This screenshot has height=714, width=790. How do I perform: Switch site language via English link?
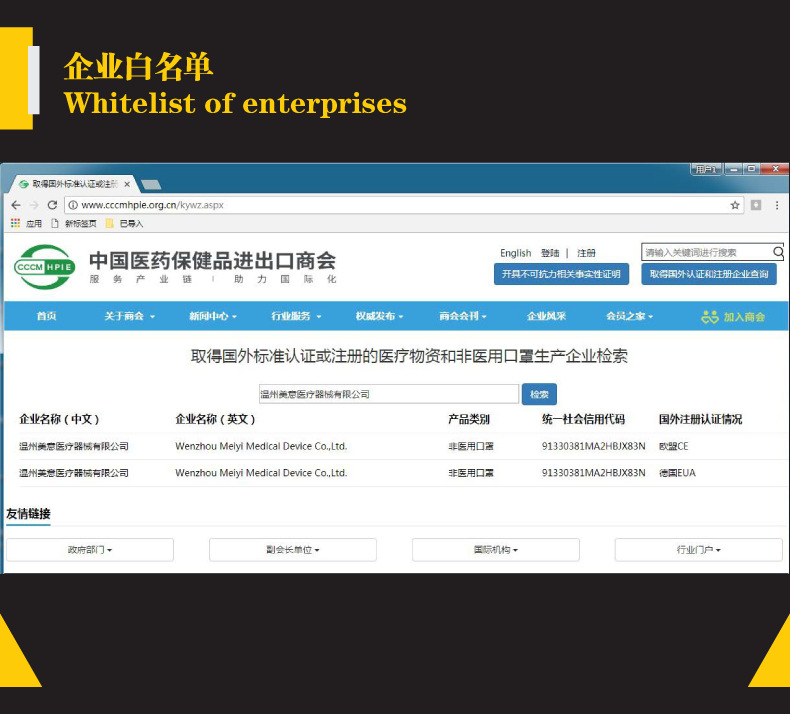(515, 253)
